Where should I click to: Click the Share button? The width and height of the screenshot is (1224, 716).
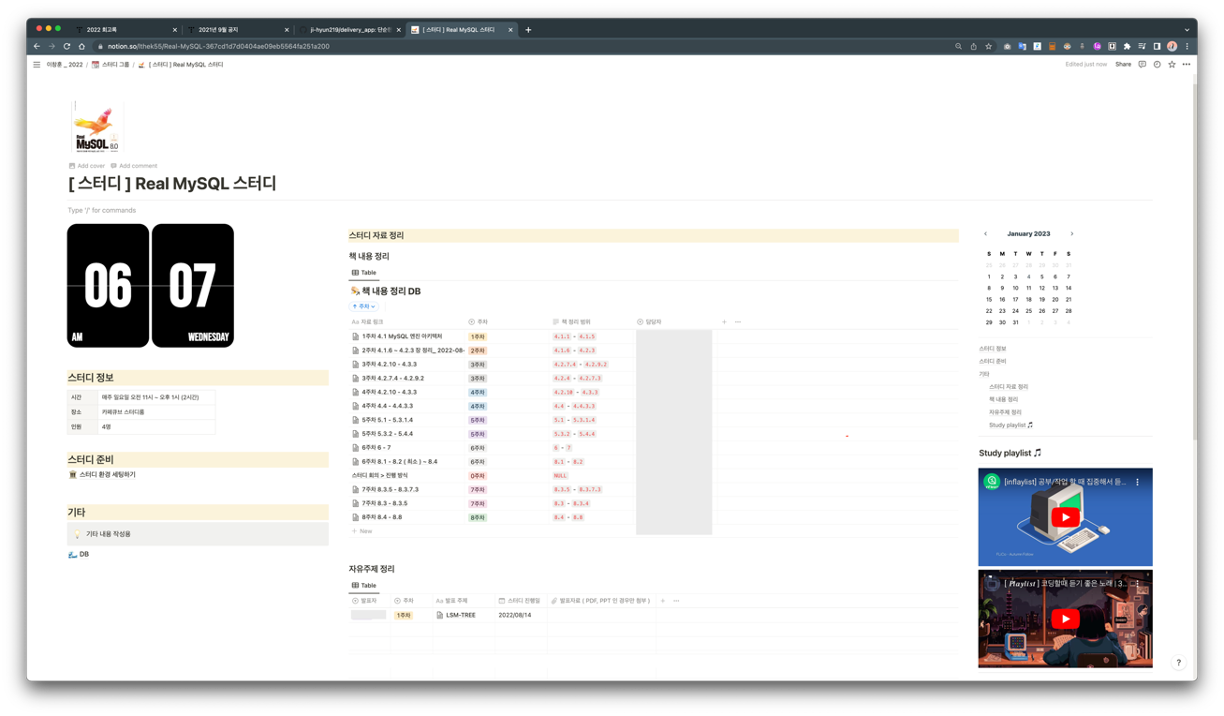[1123, 65]
